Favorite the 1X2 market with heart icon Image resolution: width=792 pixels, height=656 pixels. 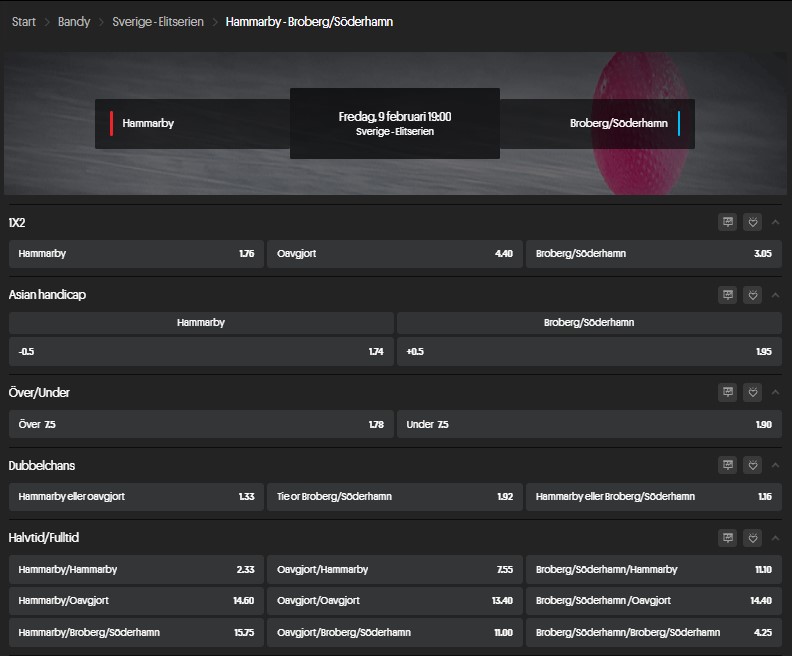coord(753,222)
